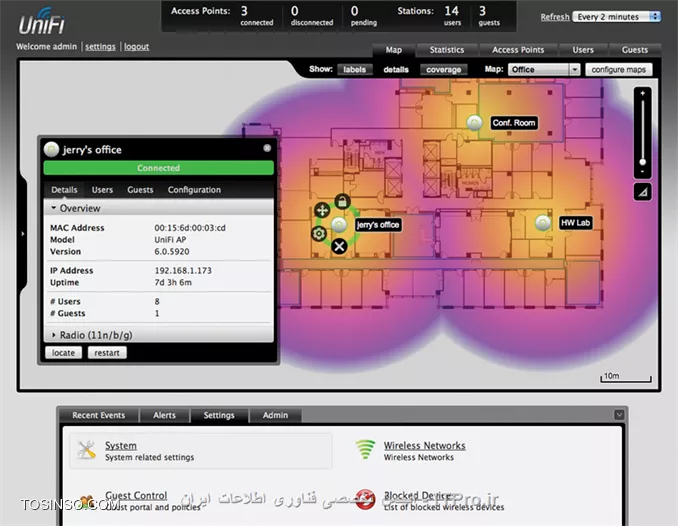Collapse the bottom settings panel arrow
Image resolution: width=678 pixels, height=526 pixels.
coord(619,415)
